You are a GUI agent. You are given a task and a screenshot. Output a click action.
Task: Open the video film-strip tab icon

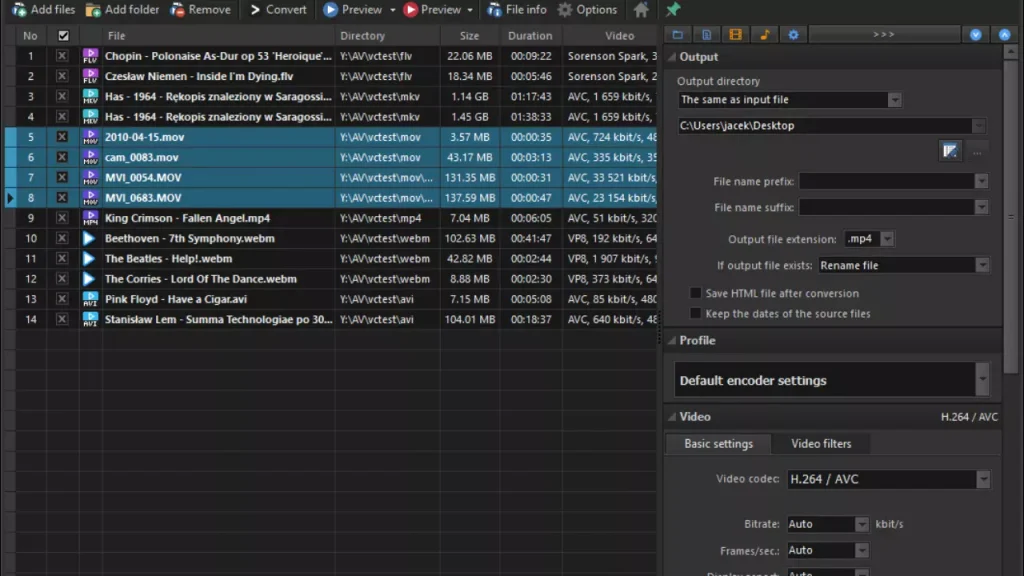click(x=735, y=35)
